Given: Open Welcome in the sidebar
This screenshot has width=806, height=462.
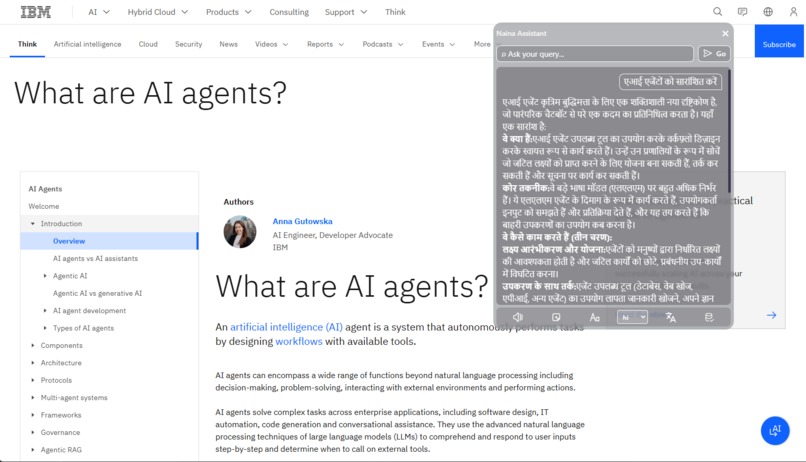Looking at the screenshot, I should [44, 206].
